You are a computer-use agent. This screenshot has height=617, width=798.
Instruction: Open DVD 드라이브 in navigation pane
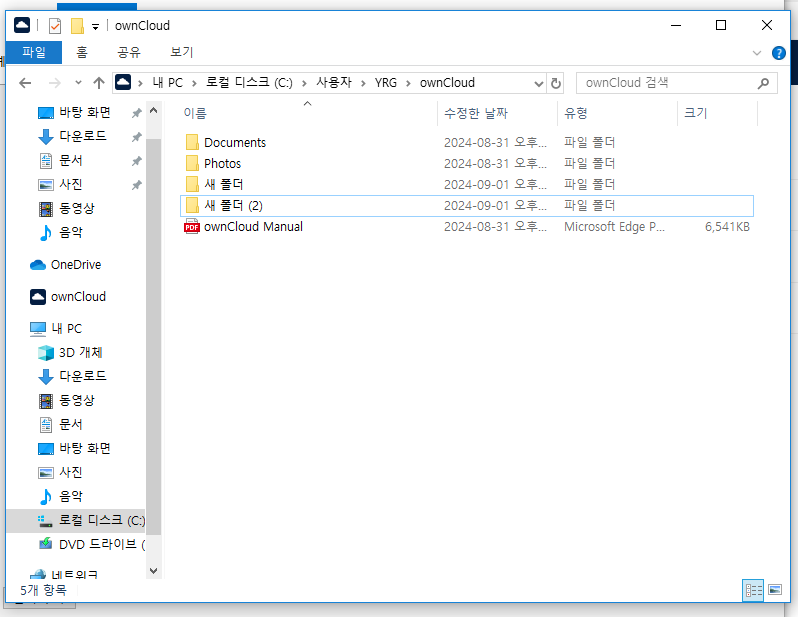pos(102,544)
